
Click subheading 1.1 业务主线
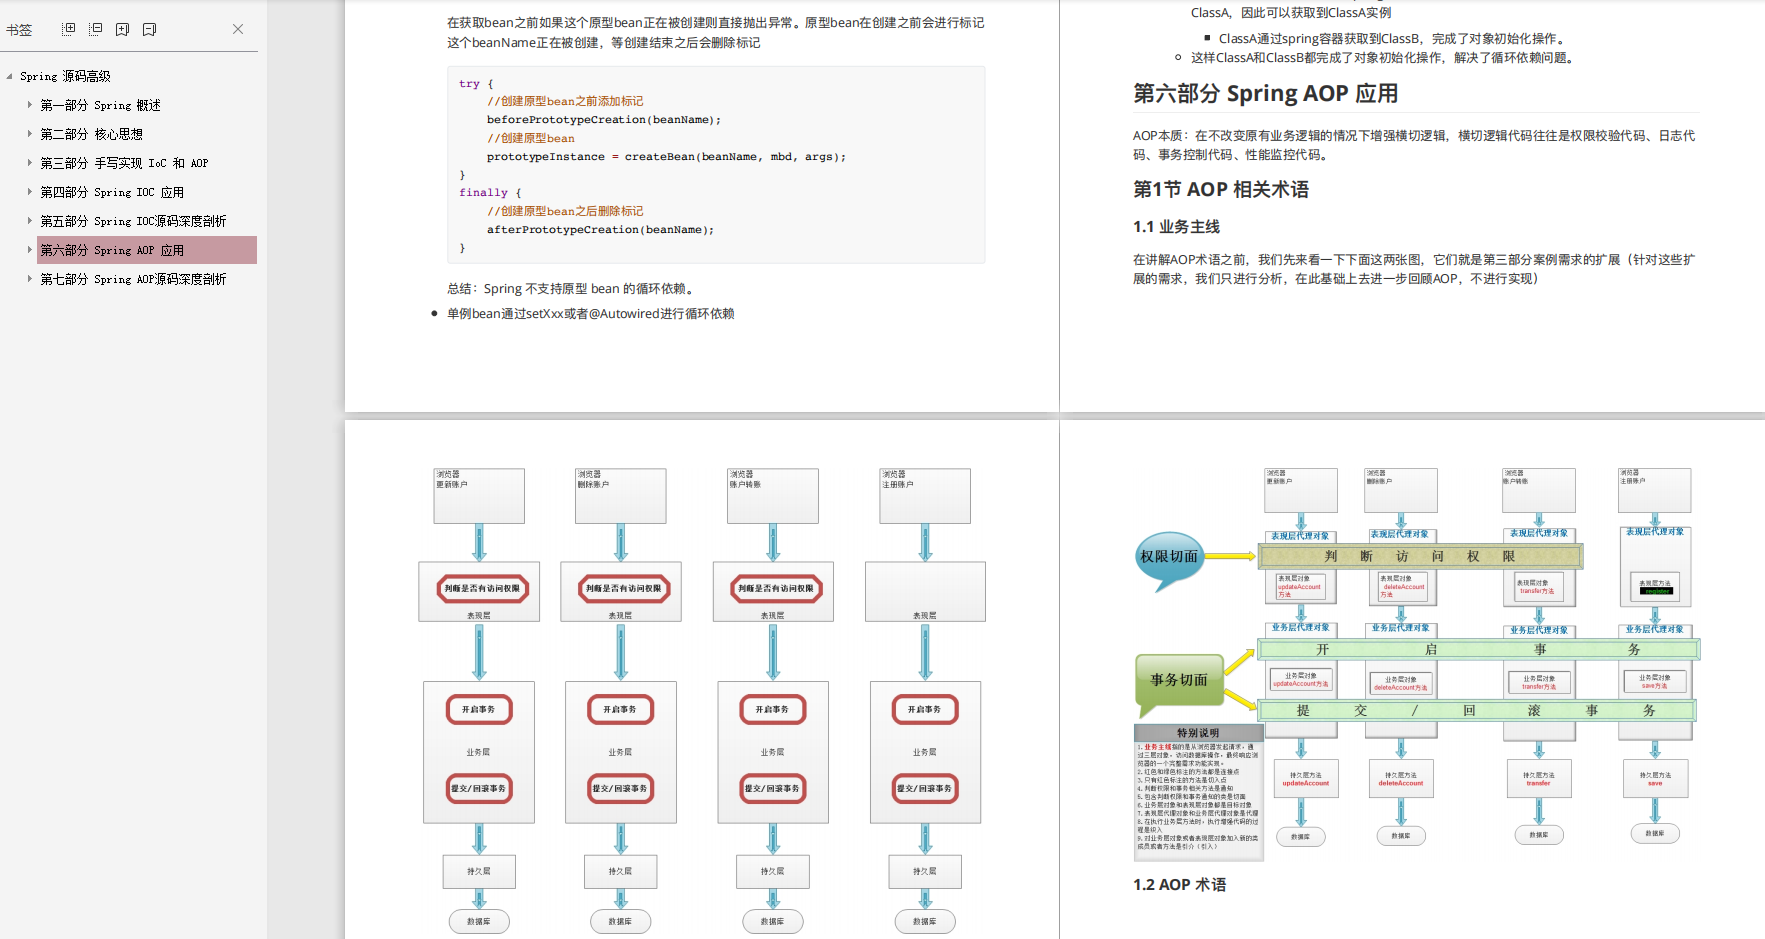point(1176,227)
